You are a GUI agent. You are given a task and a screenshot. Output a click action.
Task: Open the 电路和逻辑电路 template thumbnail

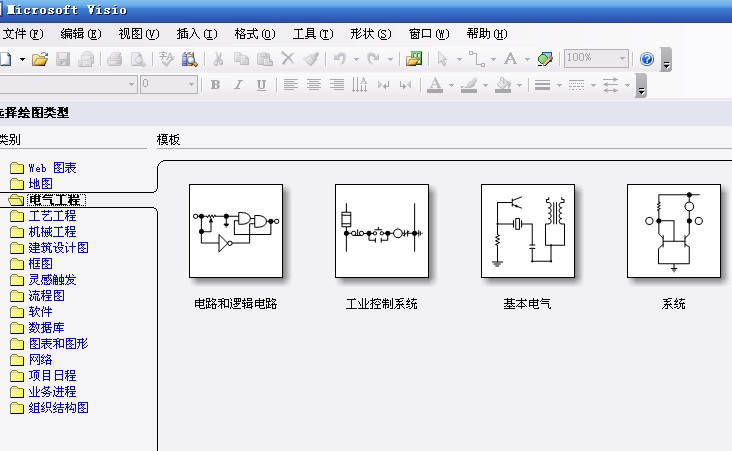pos(236,231)
